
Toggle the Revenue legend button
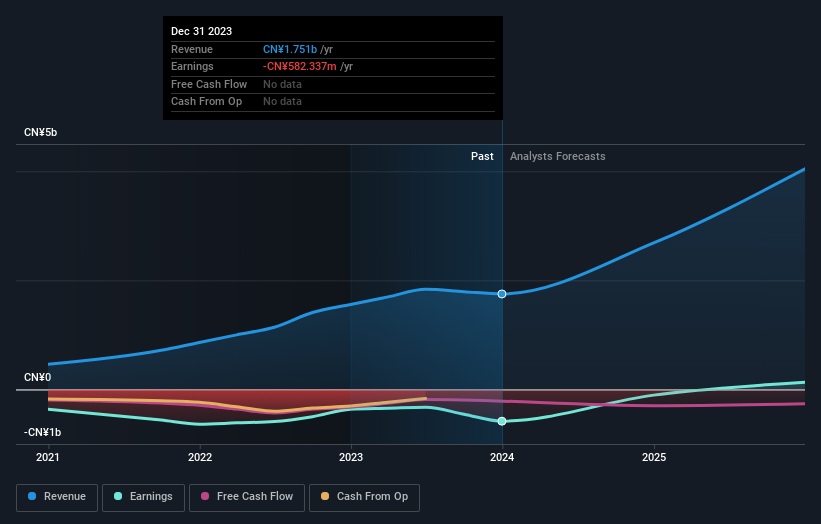tap(57, 497)
